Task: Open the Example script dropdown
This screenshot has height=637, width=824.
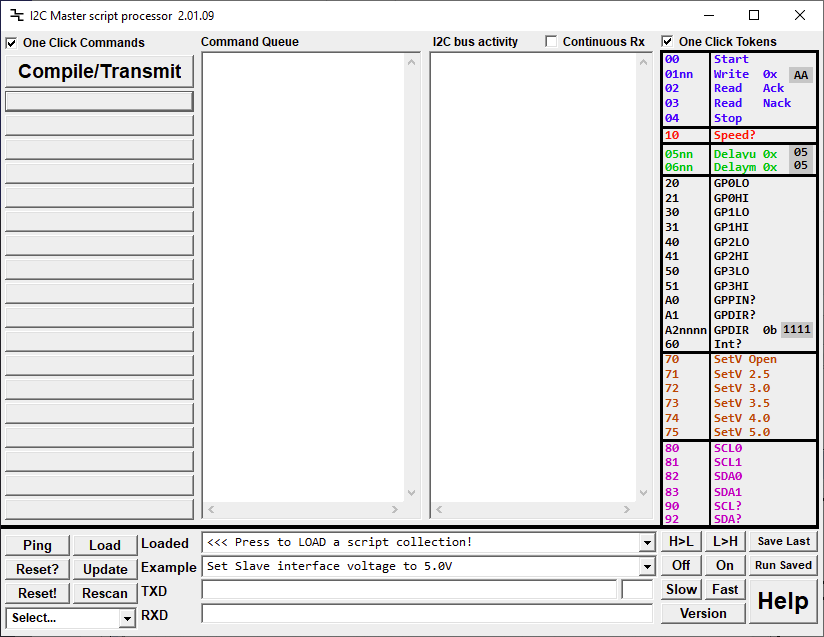Action: pyautogui.click(x=647, y=567)
